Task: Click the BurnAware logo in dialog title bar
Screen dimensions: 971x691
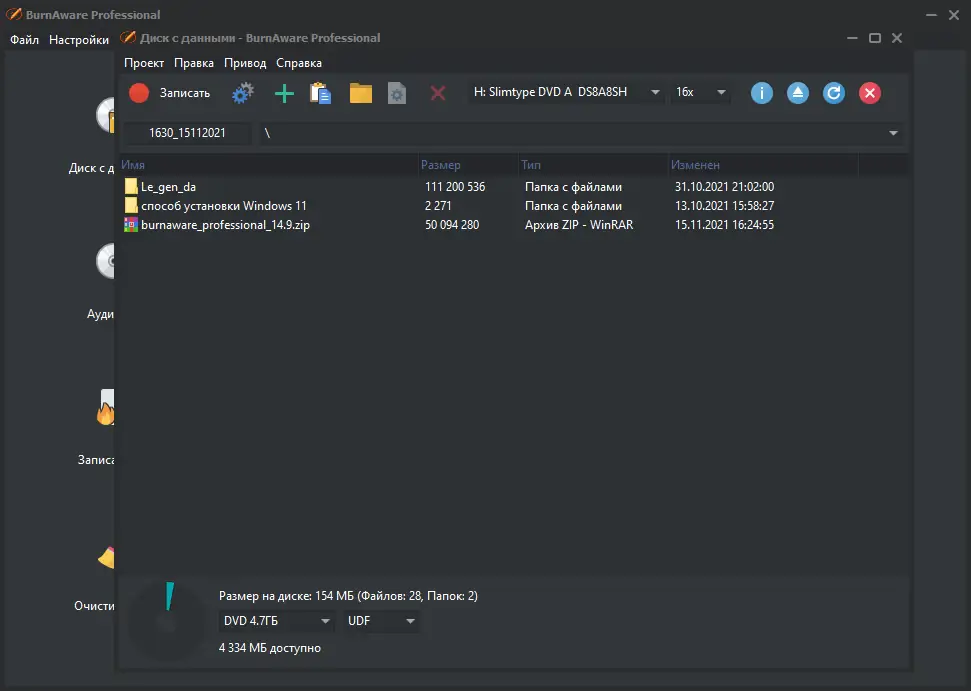Action: (128, 38)
